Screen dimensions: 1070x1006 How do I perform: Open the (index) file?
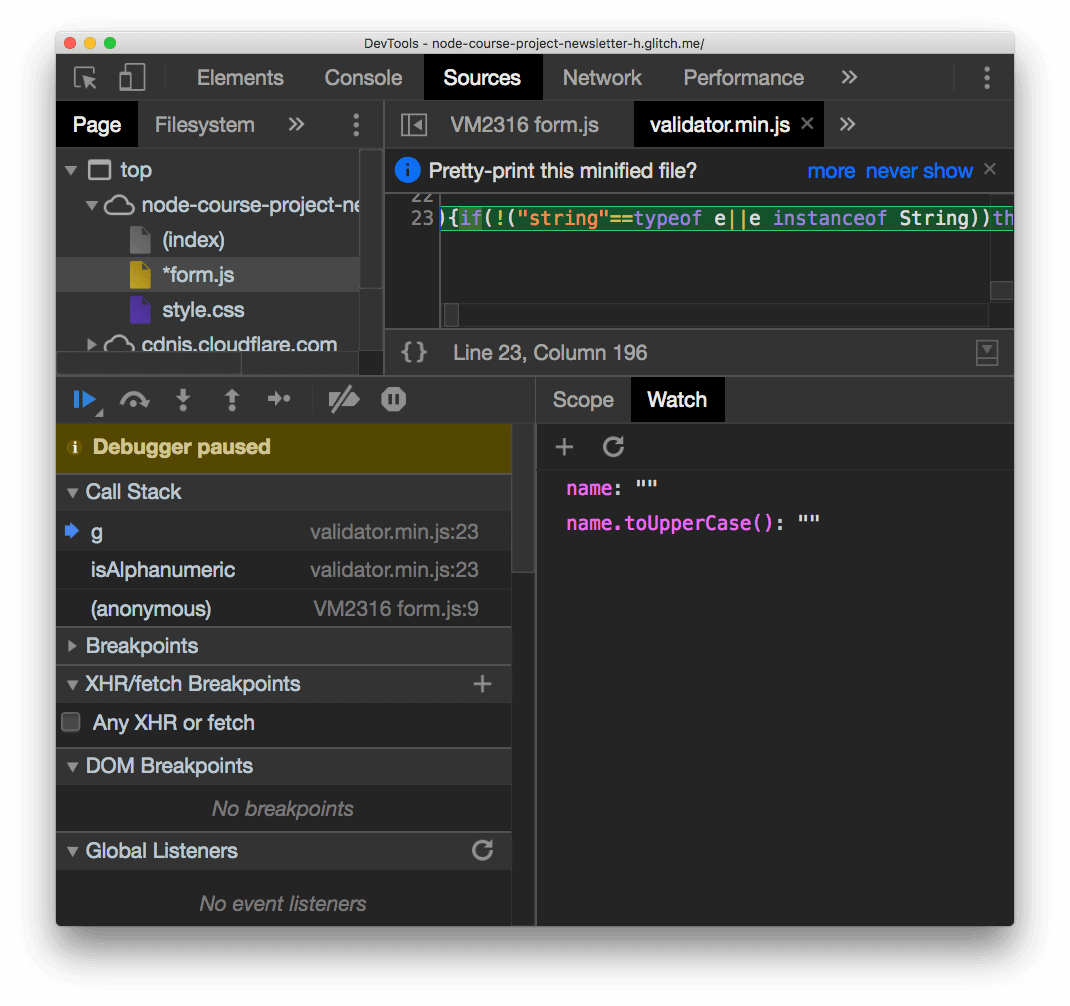click(193, 240)
